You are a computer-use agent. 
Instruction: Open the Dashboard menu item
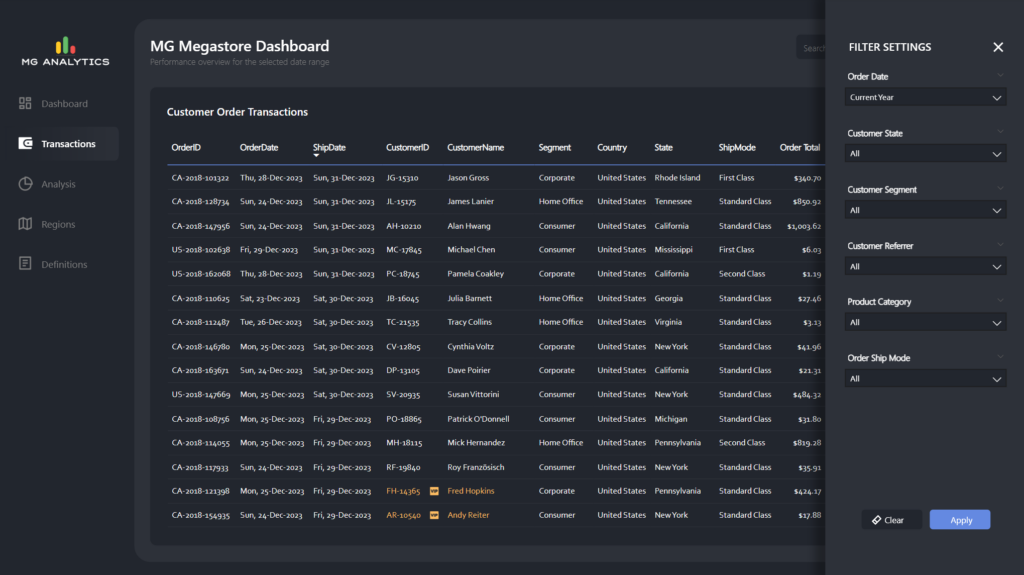point(64,103)
